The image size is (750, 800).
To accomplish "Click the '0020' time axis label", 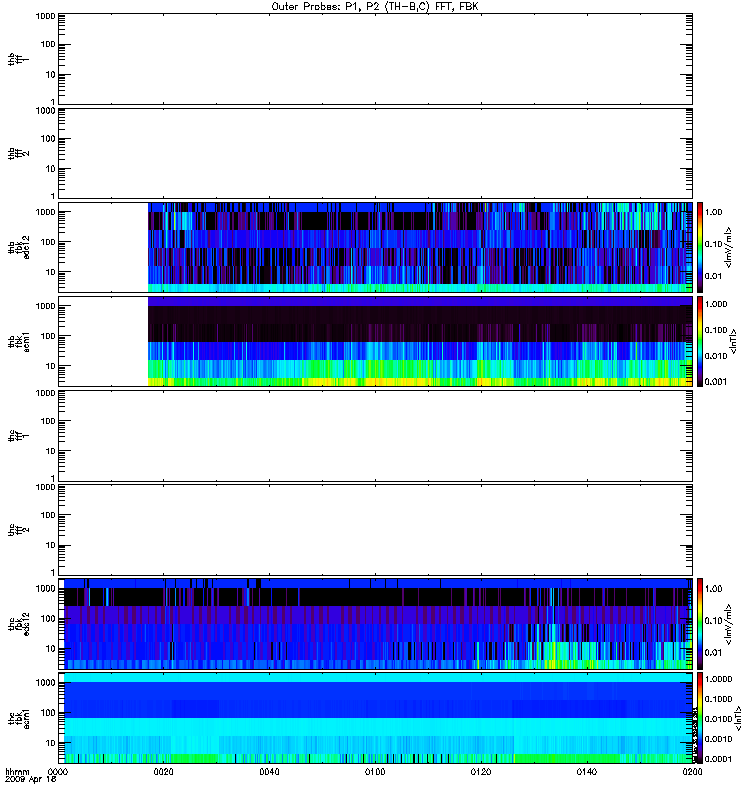I will pos(163,772).
